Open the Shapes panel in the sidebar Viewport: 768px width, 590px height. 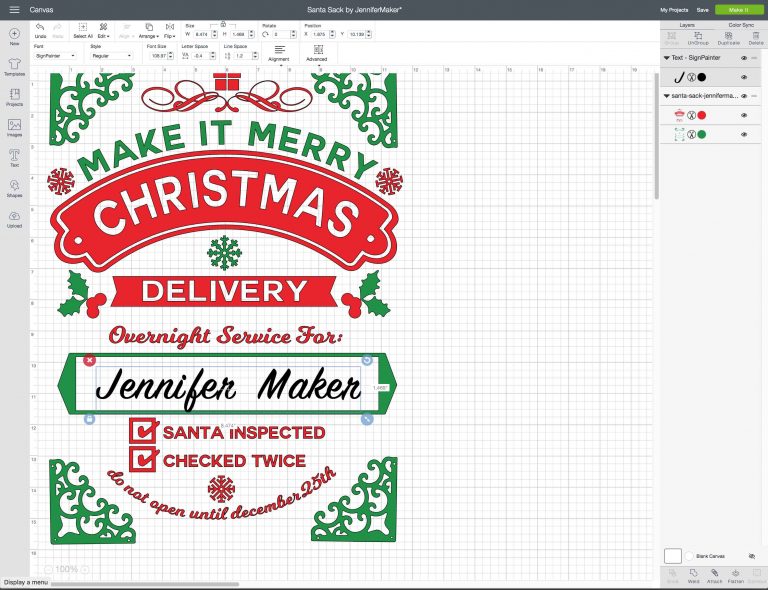pyautogui.click(x=14, y=188)
